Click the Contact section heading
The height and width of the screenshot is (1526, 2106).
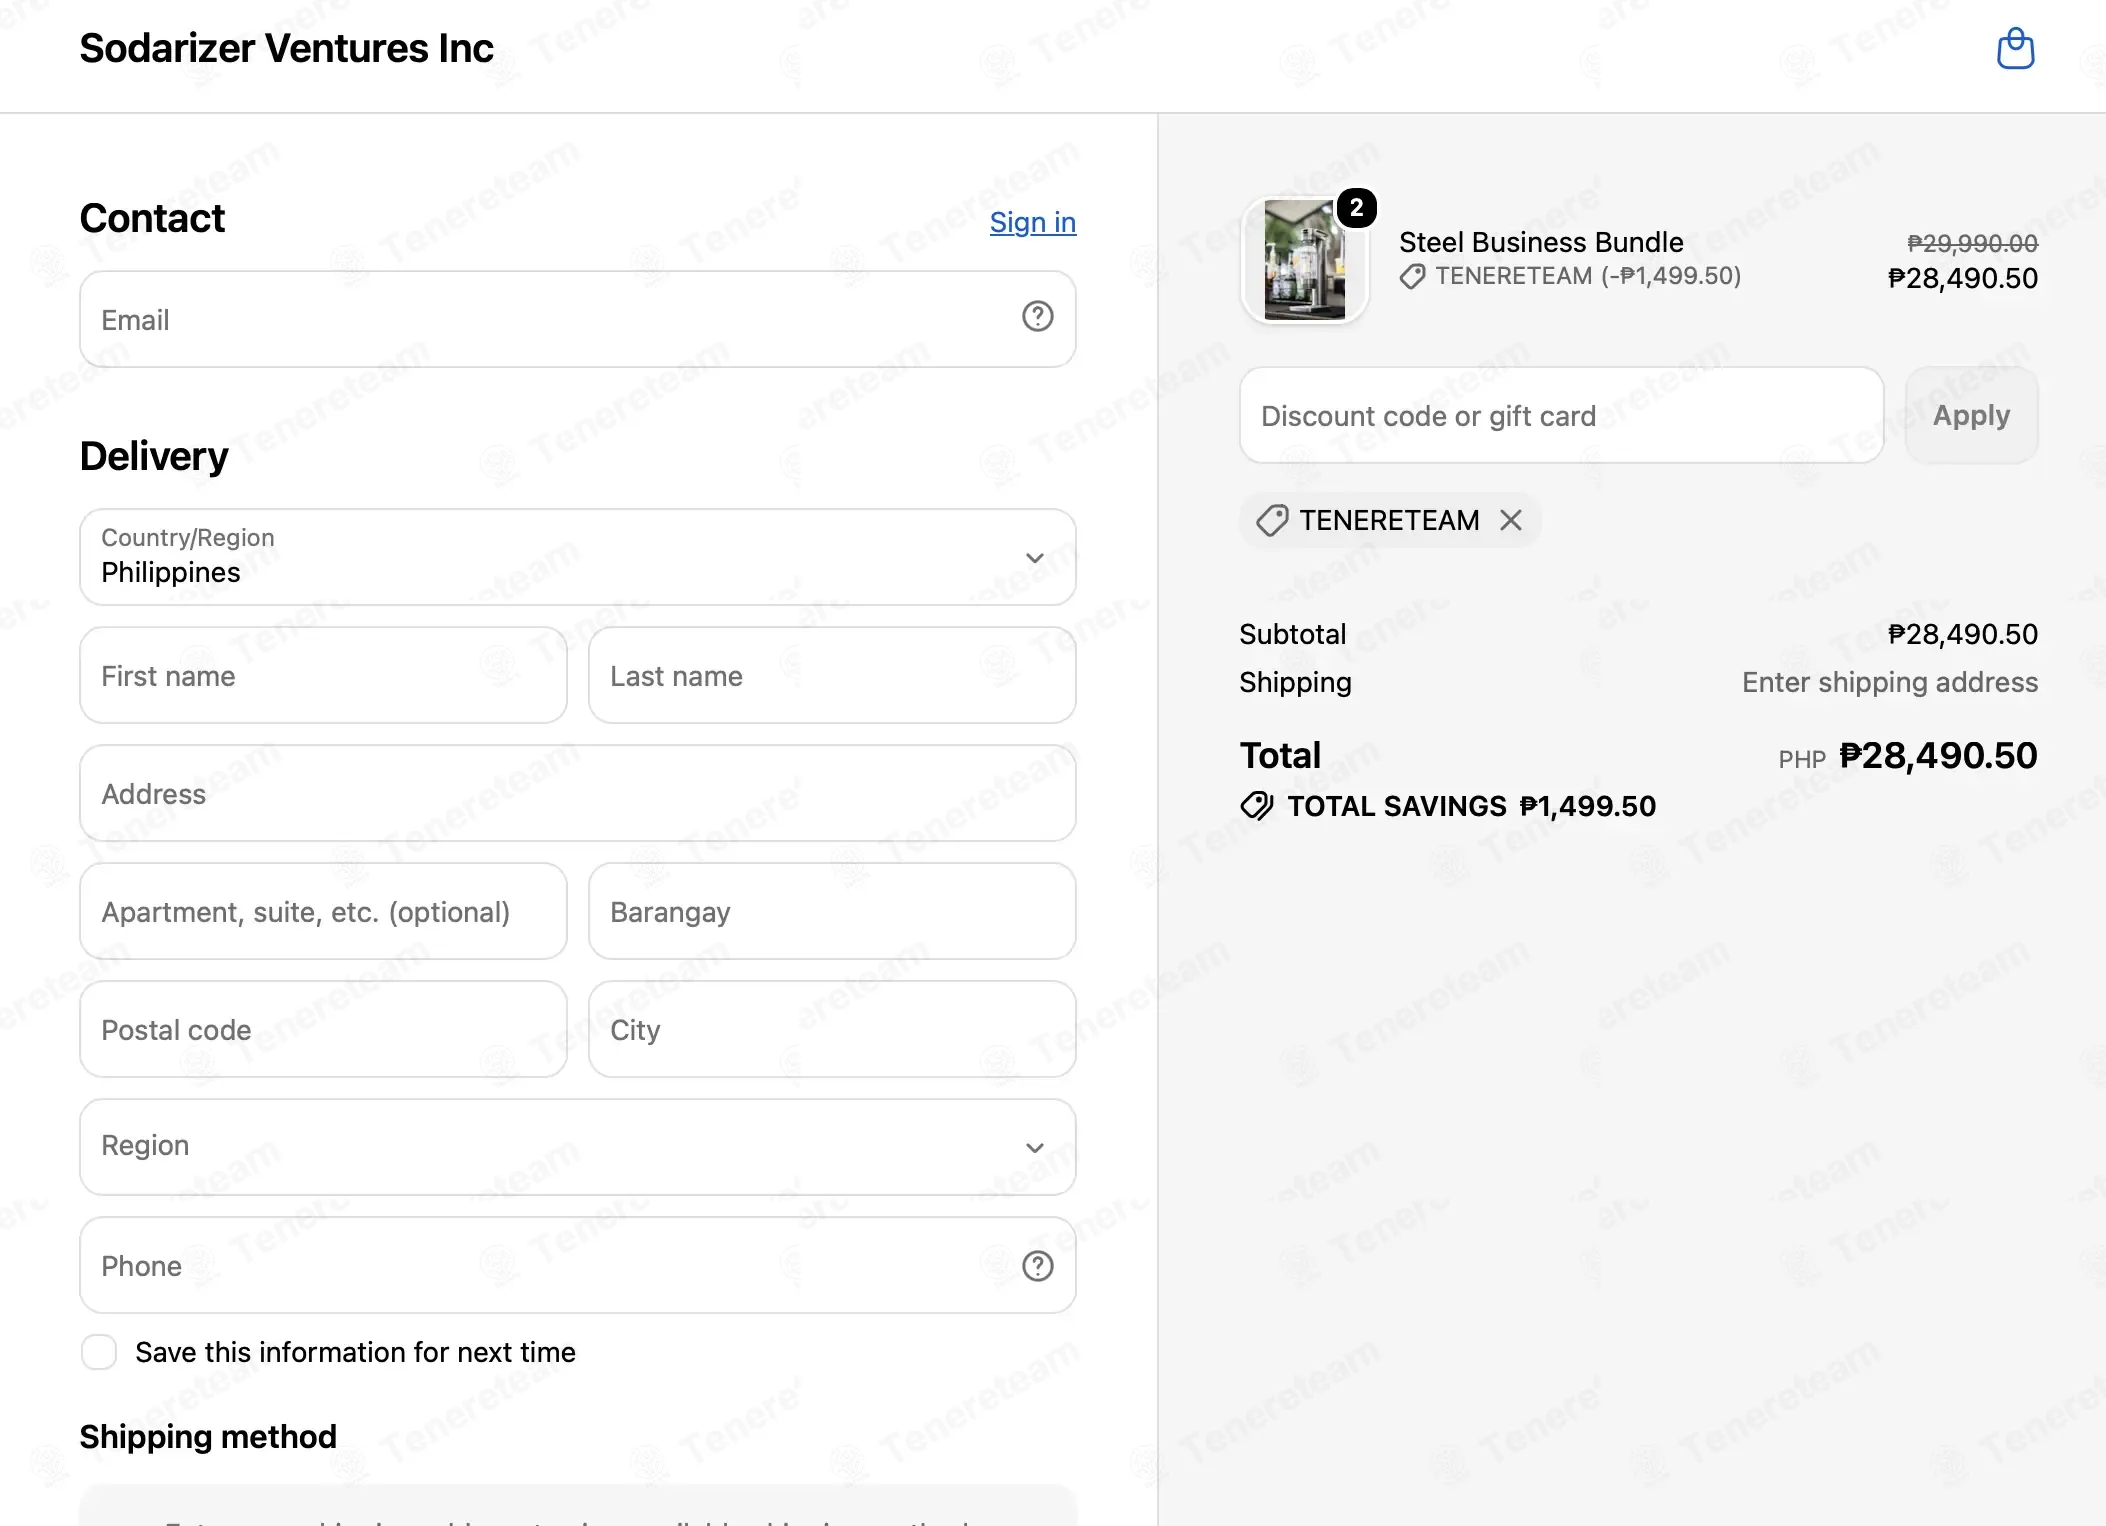(x=152, y=218)
